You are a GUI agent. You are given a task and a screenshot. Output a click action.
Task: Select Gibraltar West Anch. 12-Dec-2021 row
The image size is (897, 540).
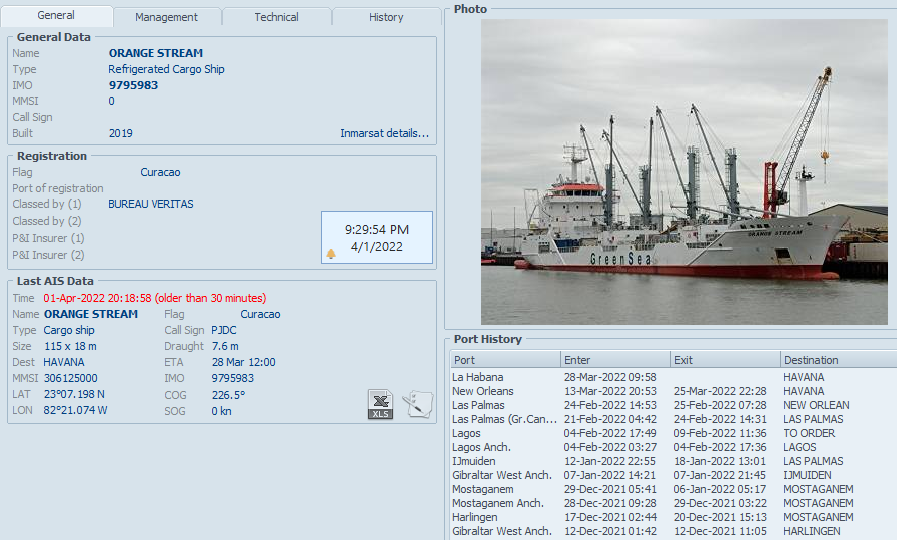(x=673, y=531)
